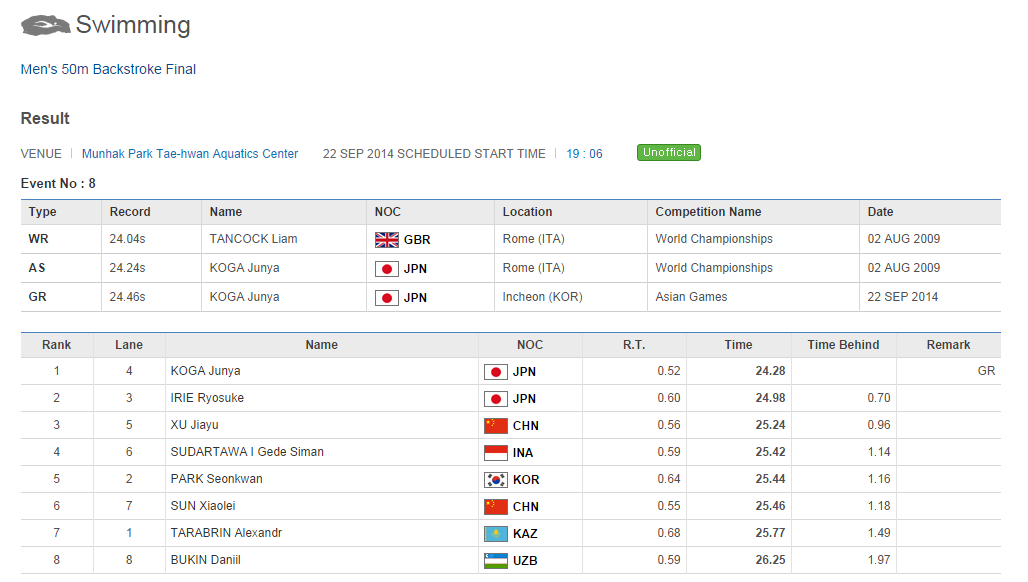The width and height of the screenshot is (1028, 582).
Task: Click the Uzbekistan flag next to UZB
Action: 495,561
